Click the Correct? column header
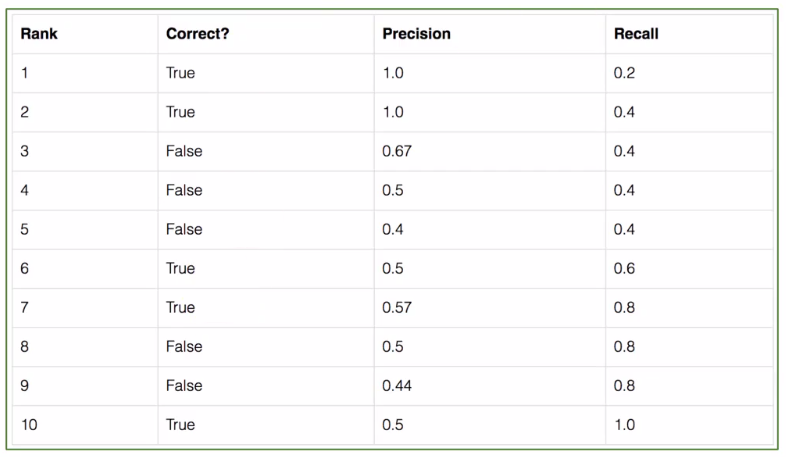Screen dimensions: 786x457 click(196, 34)
